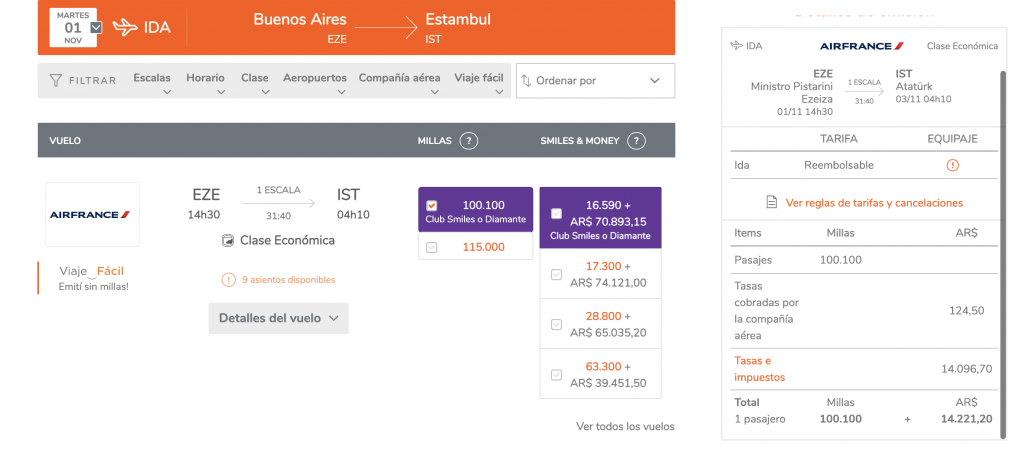The height and width of the screenshot is (458, 1024).
Task: Click the Viaje Fácil label
Action: click(91, 271)
